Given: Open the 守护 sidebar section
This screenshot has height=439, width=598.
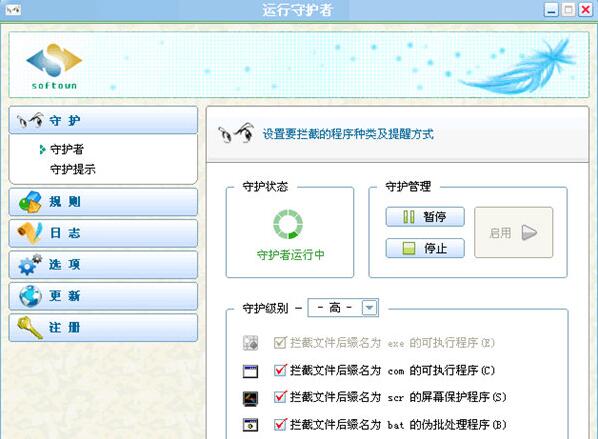Looking at the screenshot, I should [103, 121].
